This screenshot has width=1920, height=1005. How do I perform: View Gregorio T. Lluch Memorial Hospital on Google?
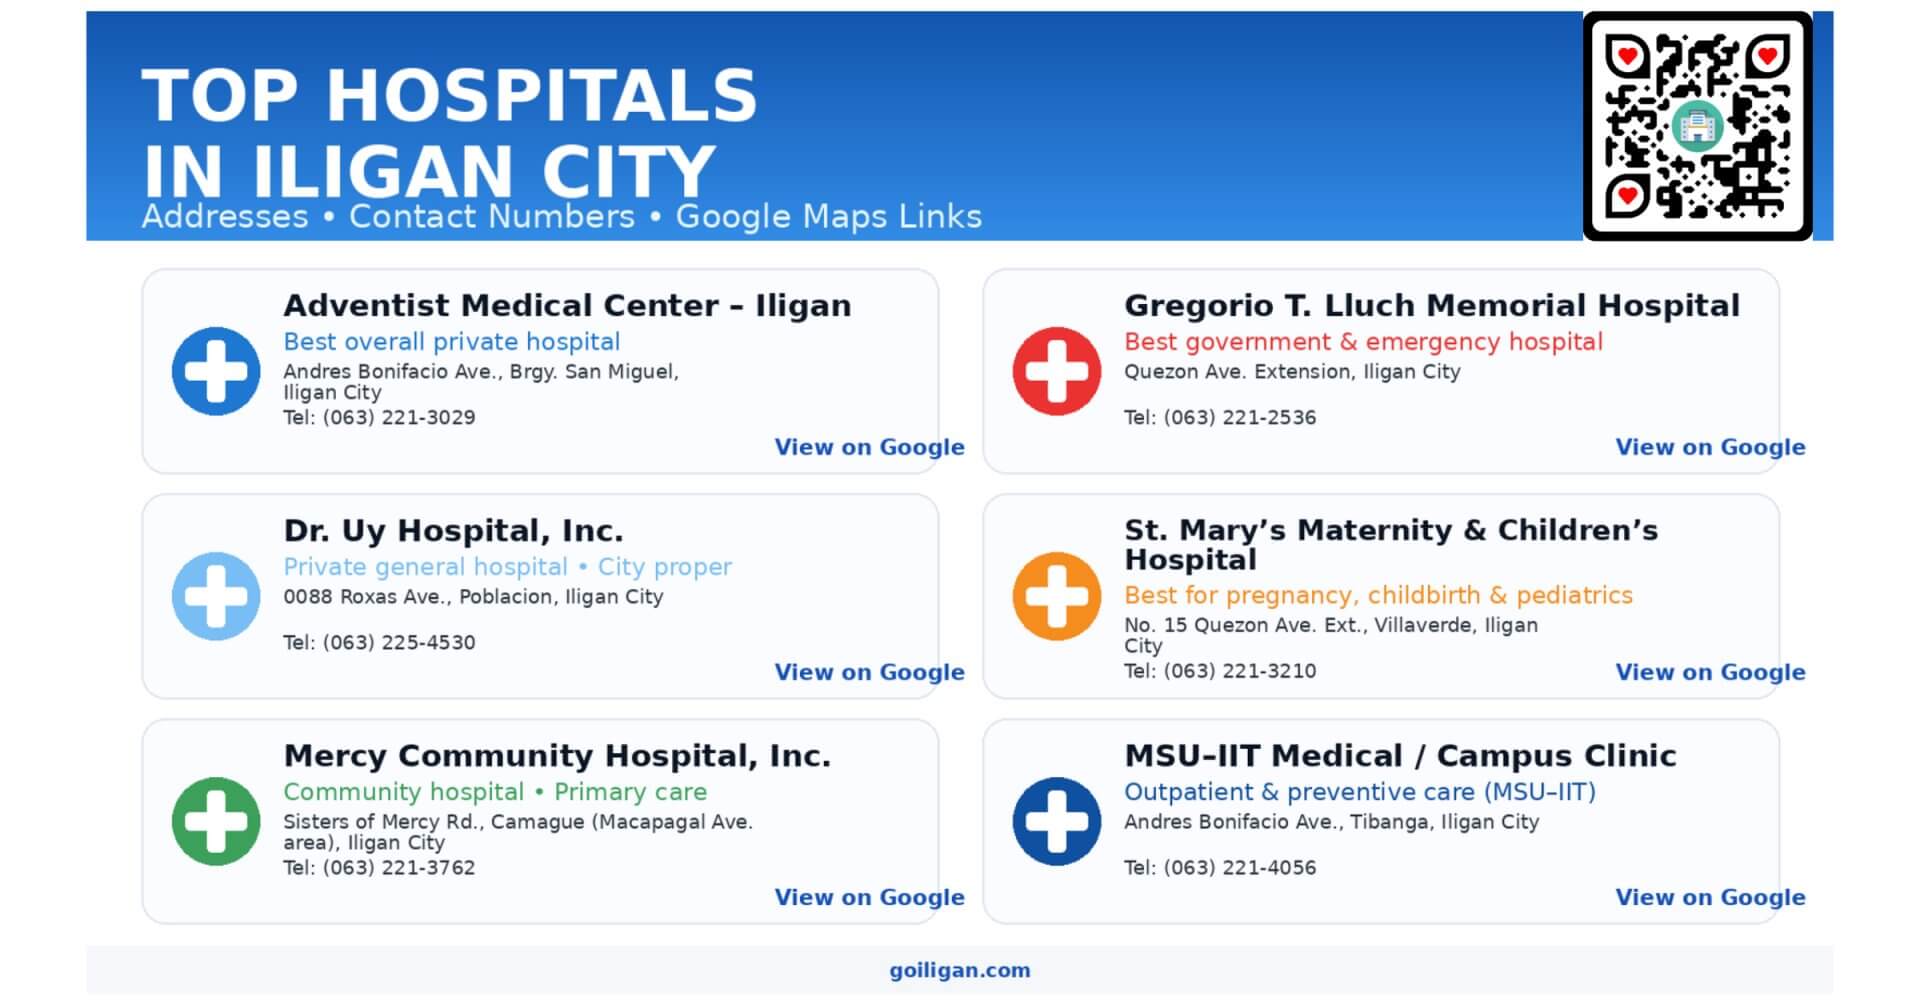1709,447
